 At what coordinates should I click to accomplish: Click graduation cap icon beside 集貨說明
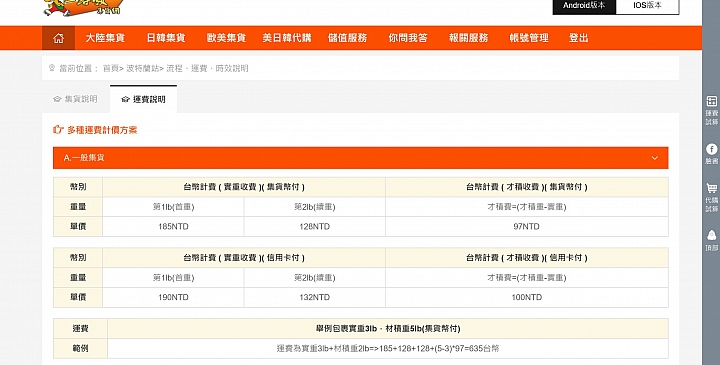(x=57, y=99)
